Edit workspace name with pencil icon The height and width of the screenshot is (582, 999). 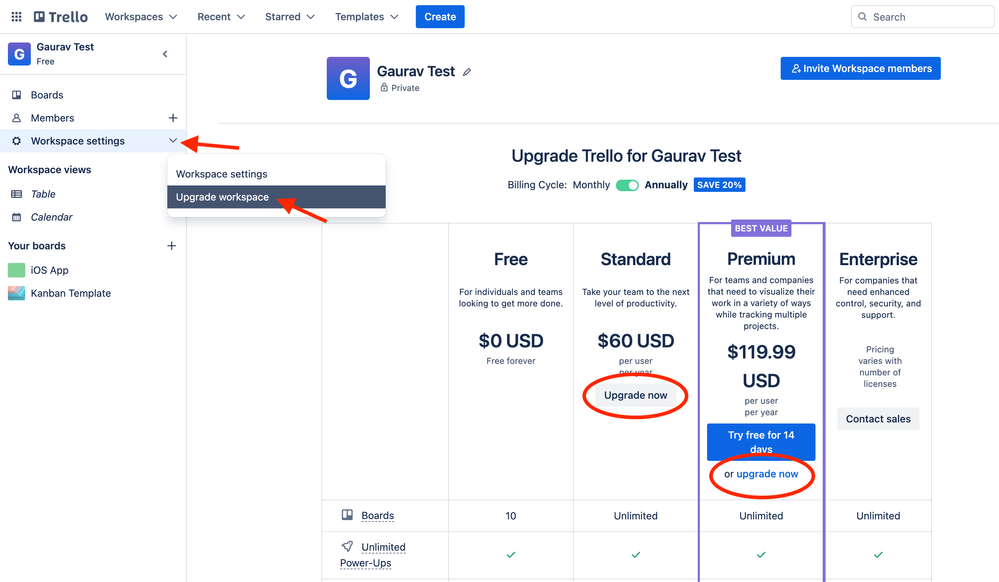pyautogui.click(x=467, y=72)
